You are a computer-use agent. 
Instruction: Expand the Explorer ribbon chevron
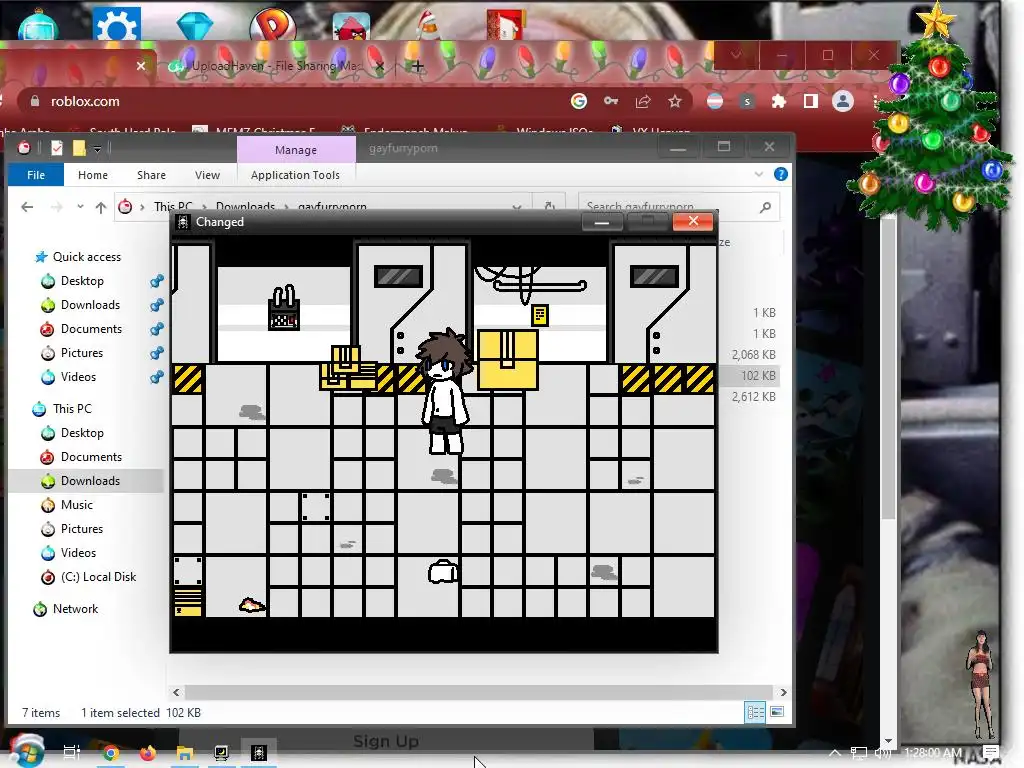point(759,174)
